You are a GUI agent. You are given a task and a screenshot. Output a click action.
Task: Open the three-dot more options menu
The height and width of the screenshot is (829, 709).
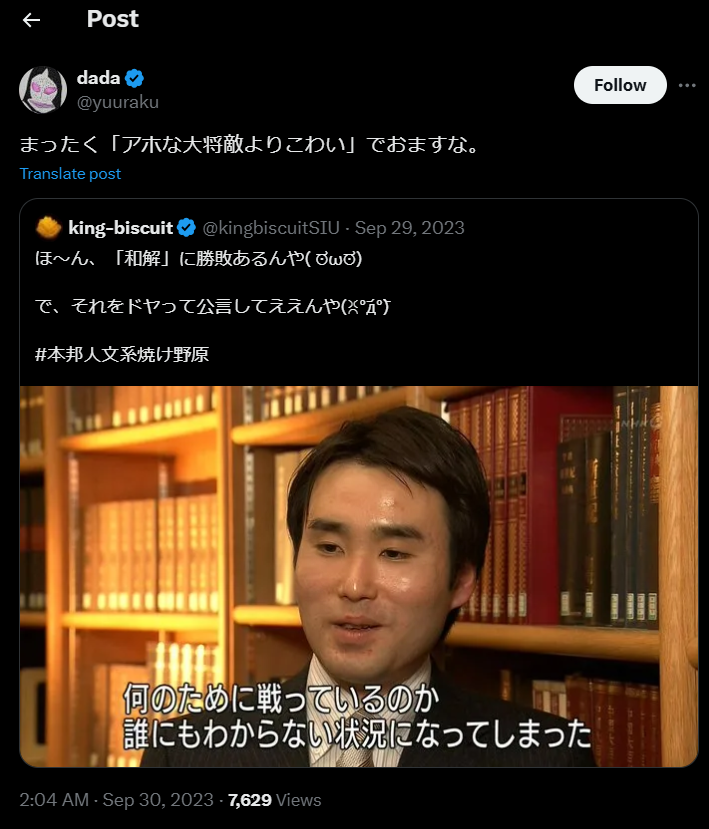(687, 85)
